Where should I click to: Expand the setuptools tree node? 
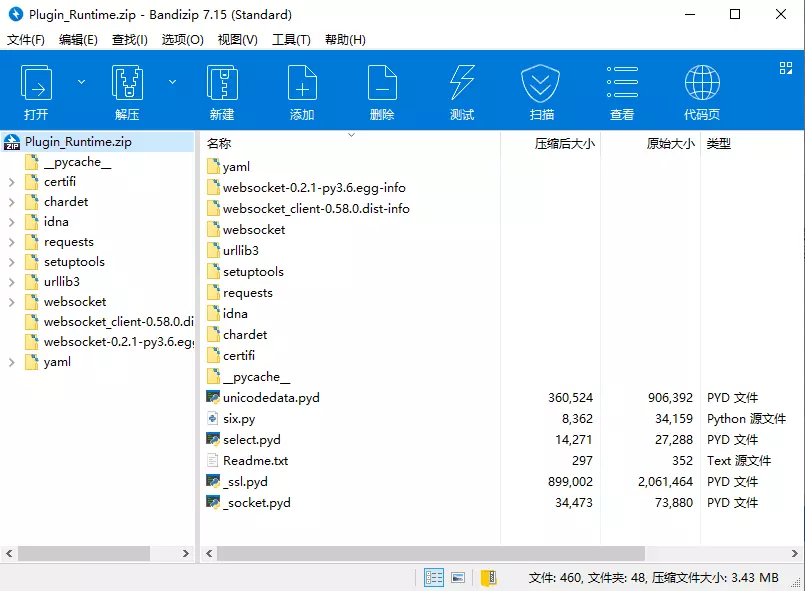(x=12, y=262)
